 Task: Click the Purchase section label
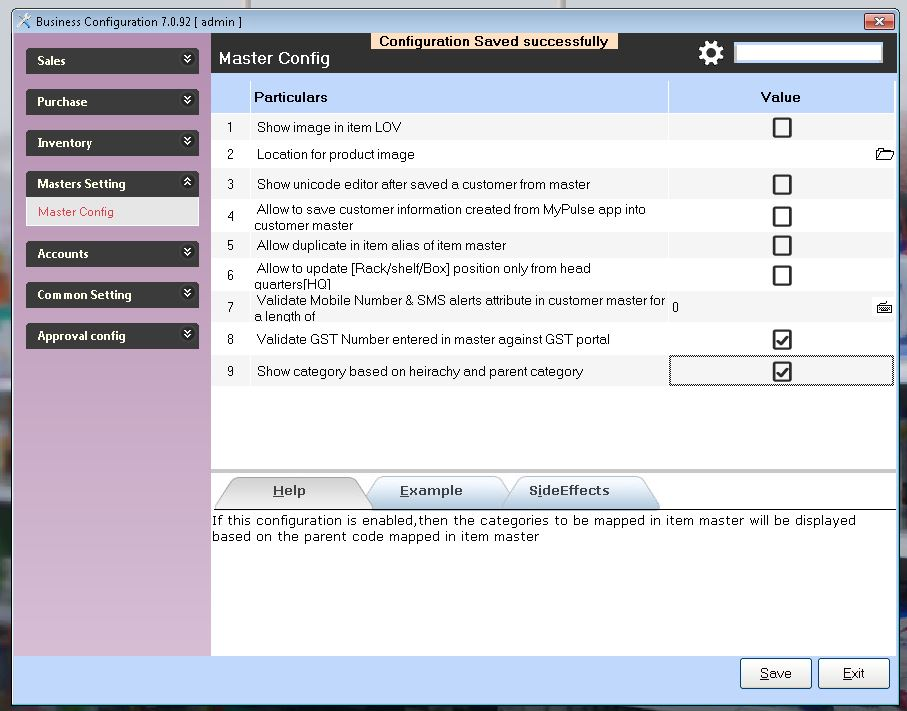[x=62, y=101]
